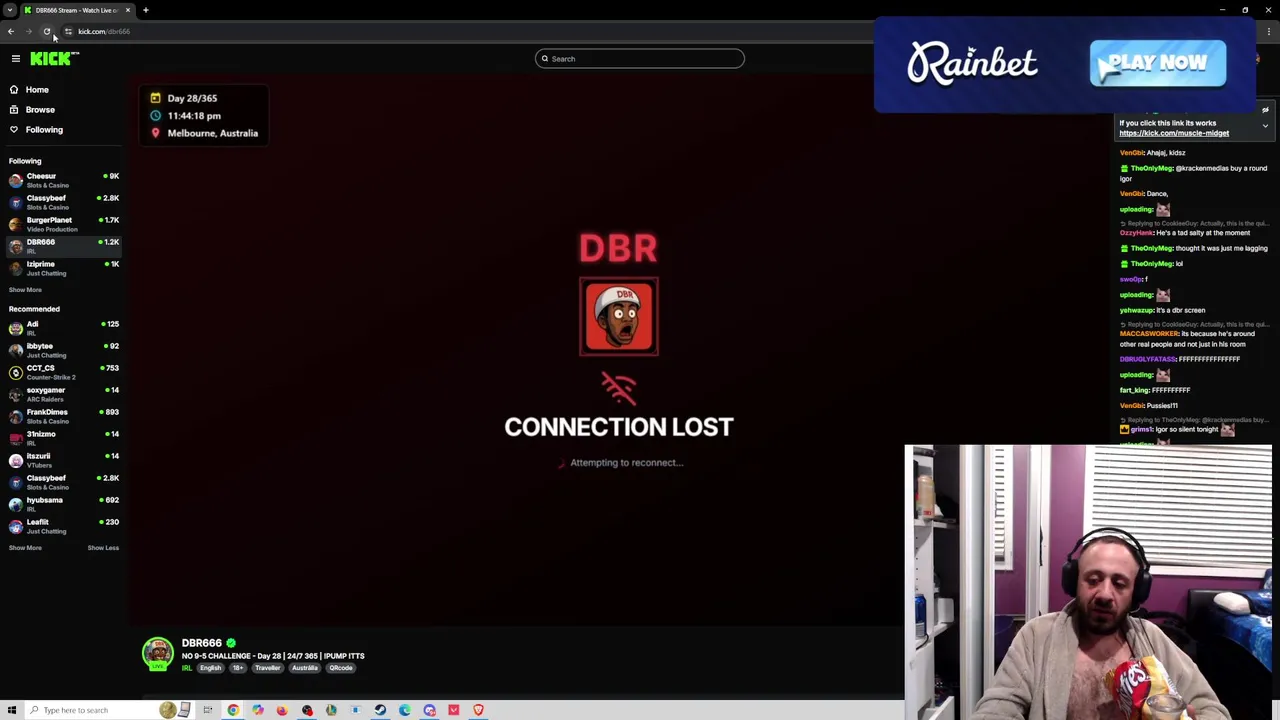This screenshot has height=720, width=1280.
Task: Open recommended channel ibbytee
Action: (63, 350)
